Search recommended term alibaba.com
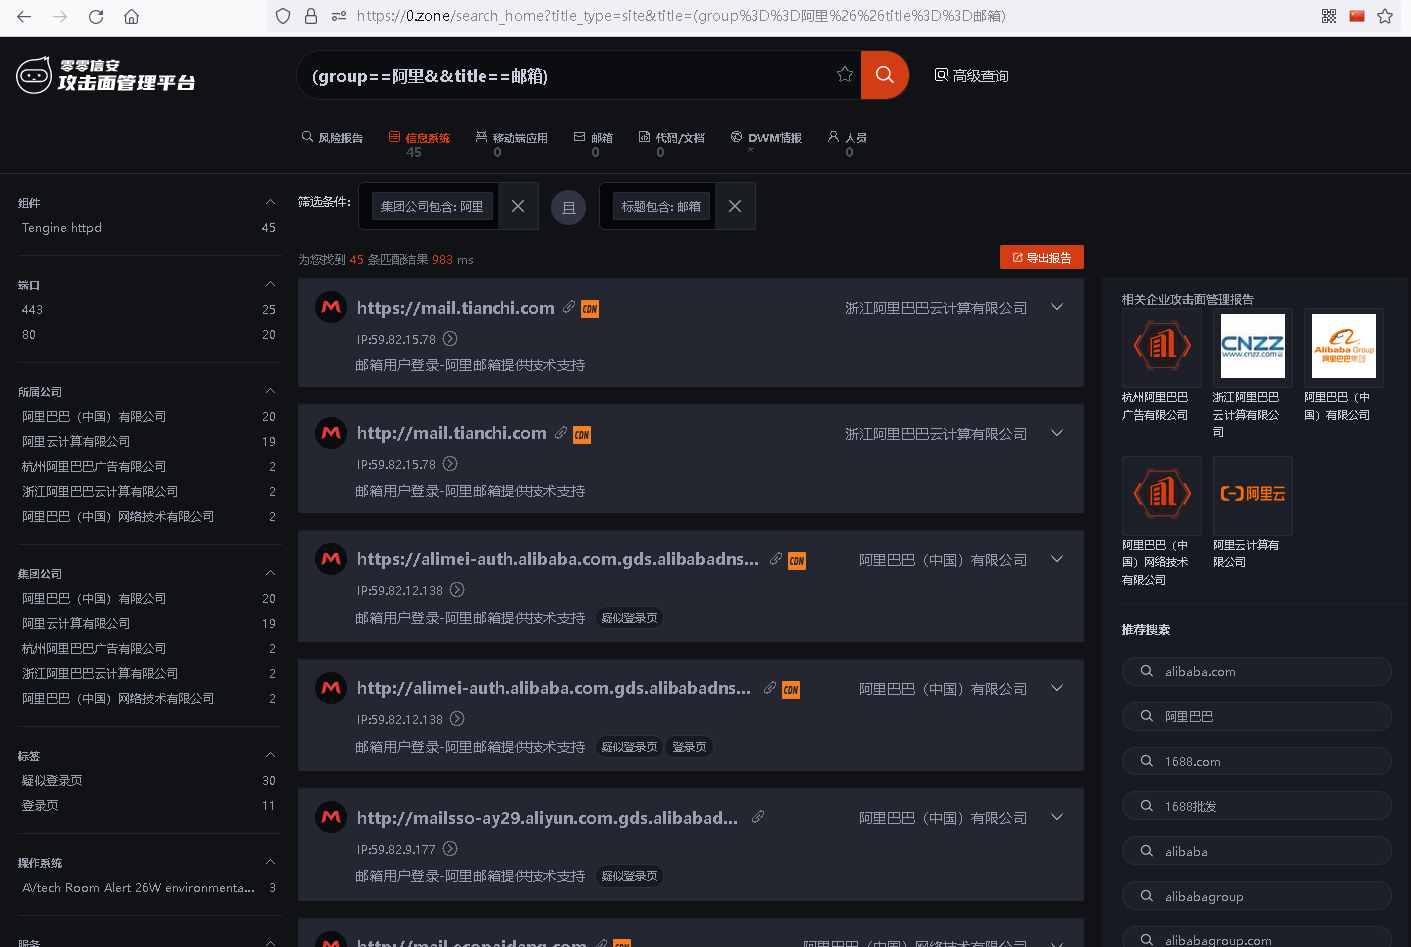1411x947 pixels. tap(1256, 671)
